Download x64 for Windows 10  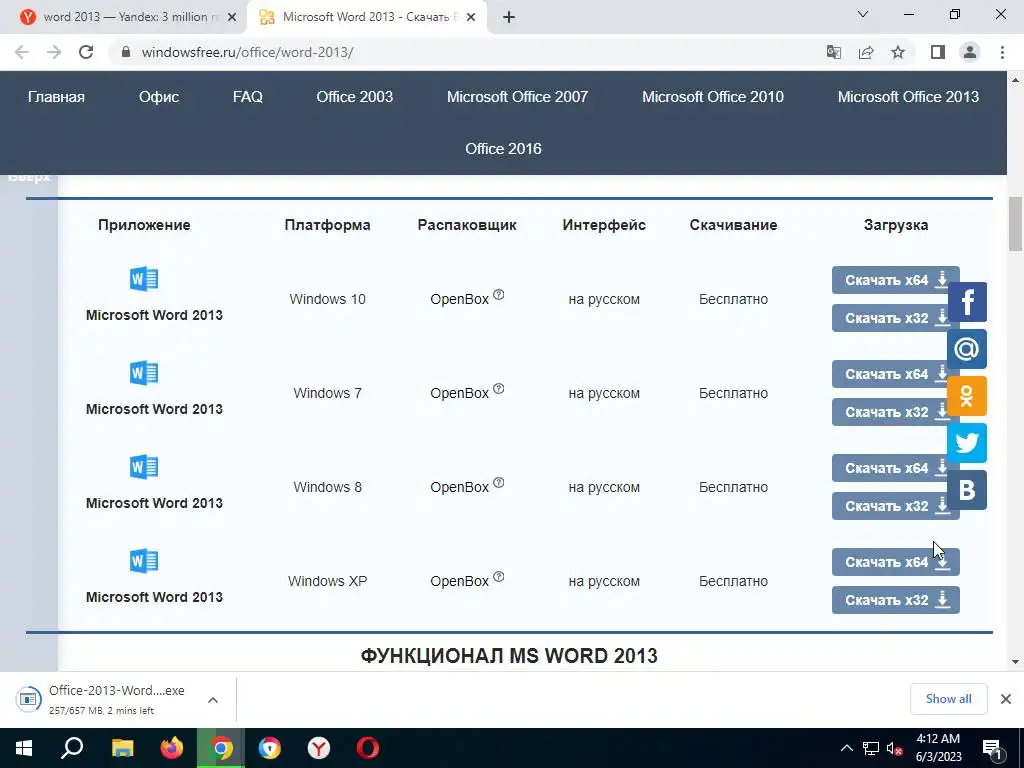pos(889,280)
